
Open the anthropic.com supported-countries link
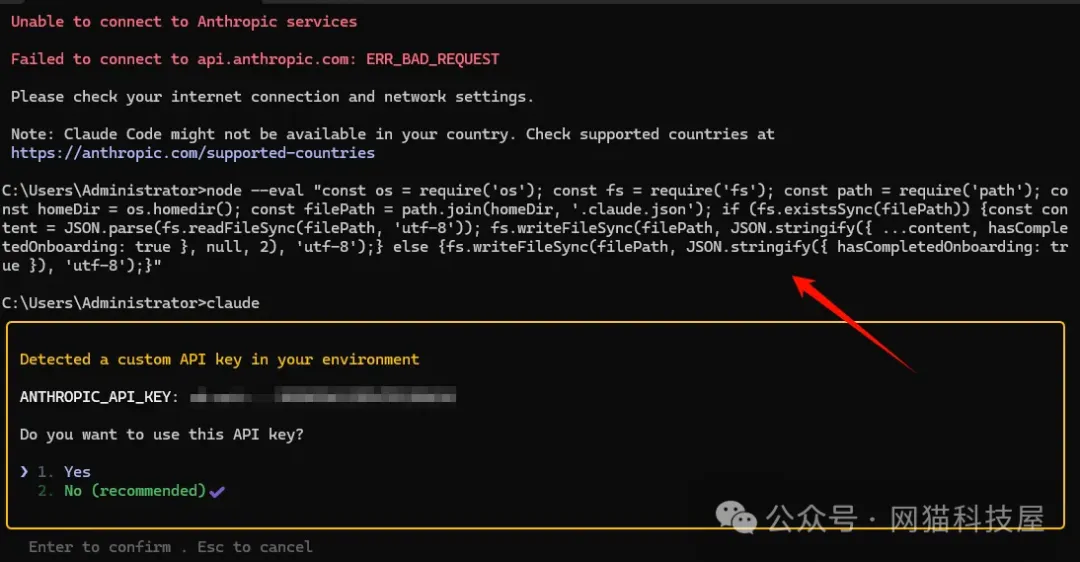193,153
